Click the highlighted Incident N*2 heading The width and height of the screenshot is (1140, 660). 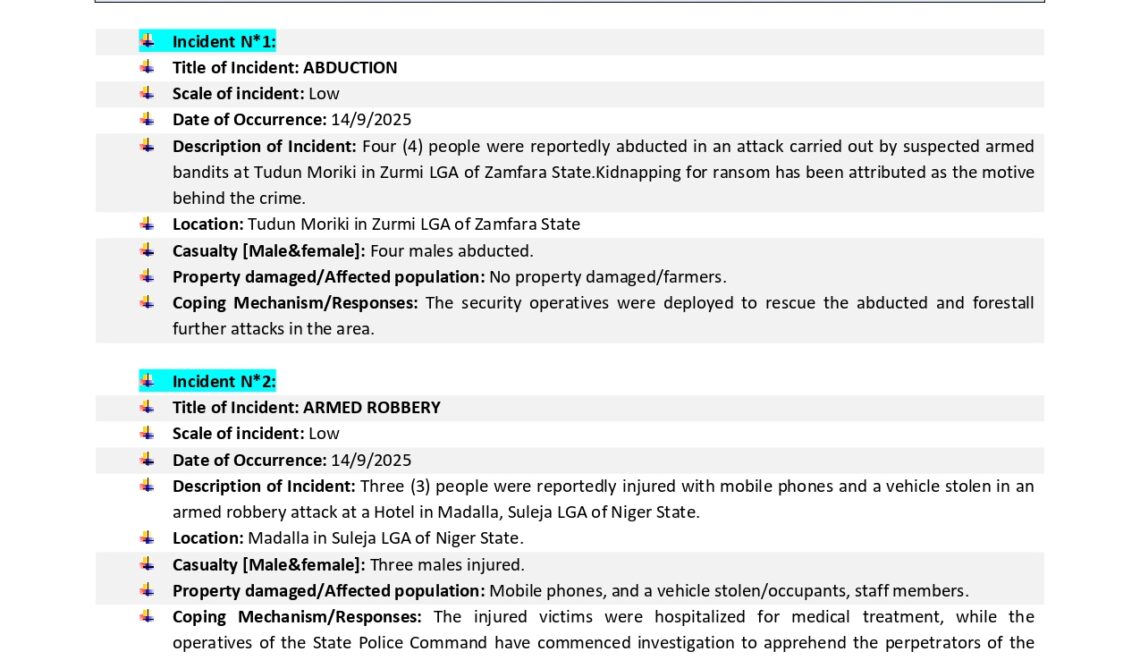tap(223, 382)
